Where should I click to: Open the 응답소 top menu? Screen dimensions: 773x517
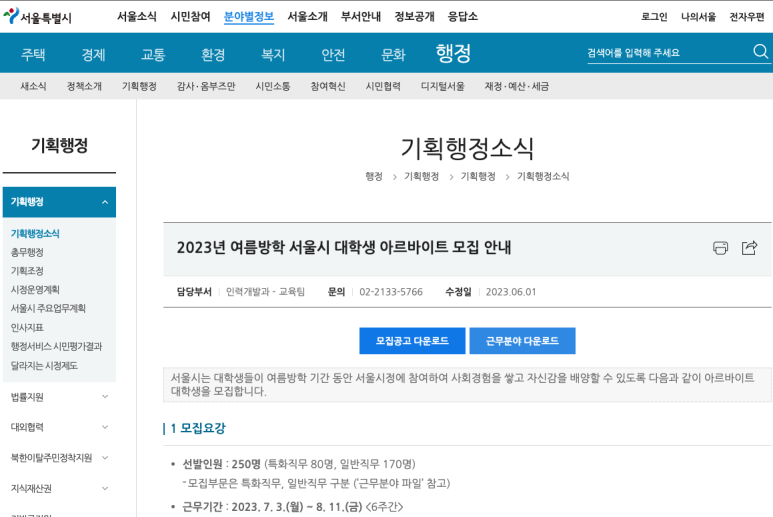coord(462,17)
